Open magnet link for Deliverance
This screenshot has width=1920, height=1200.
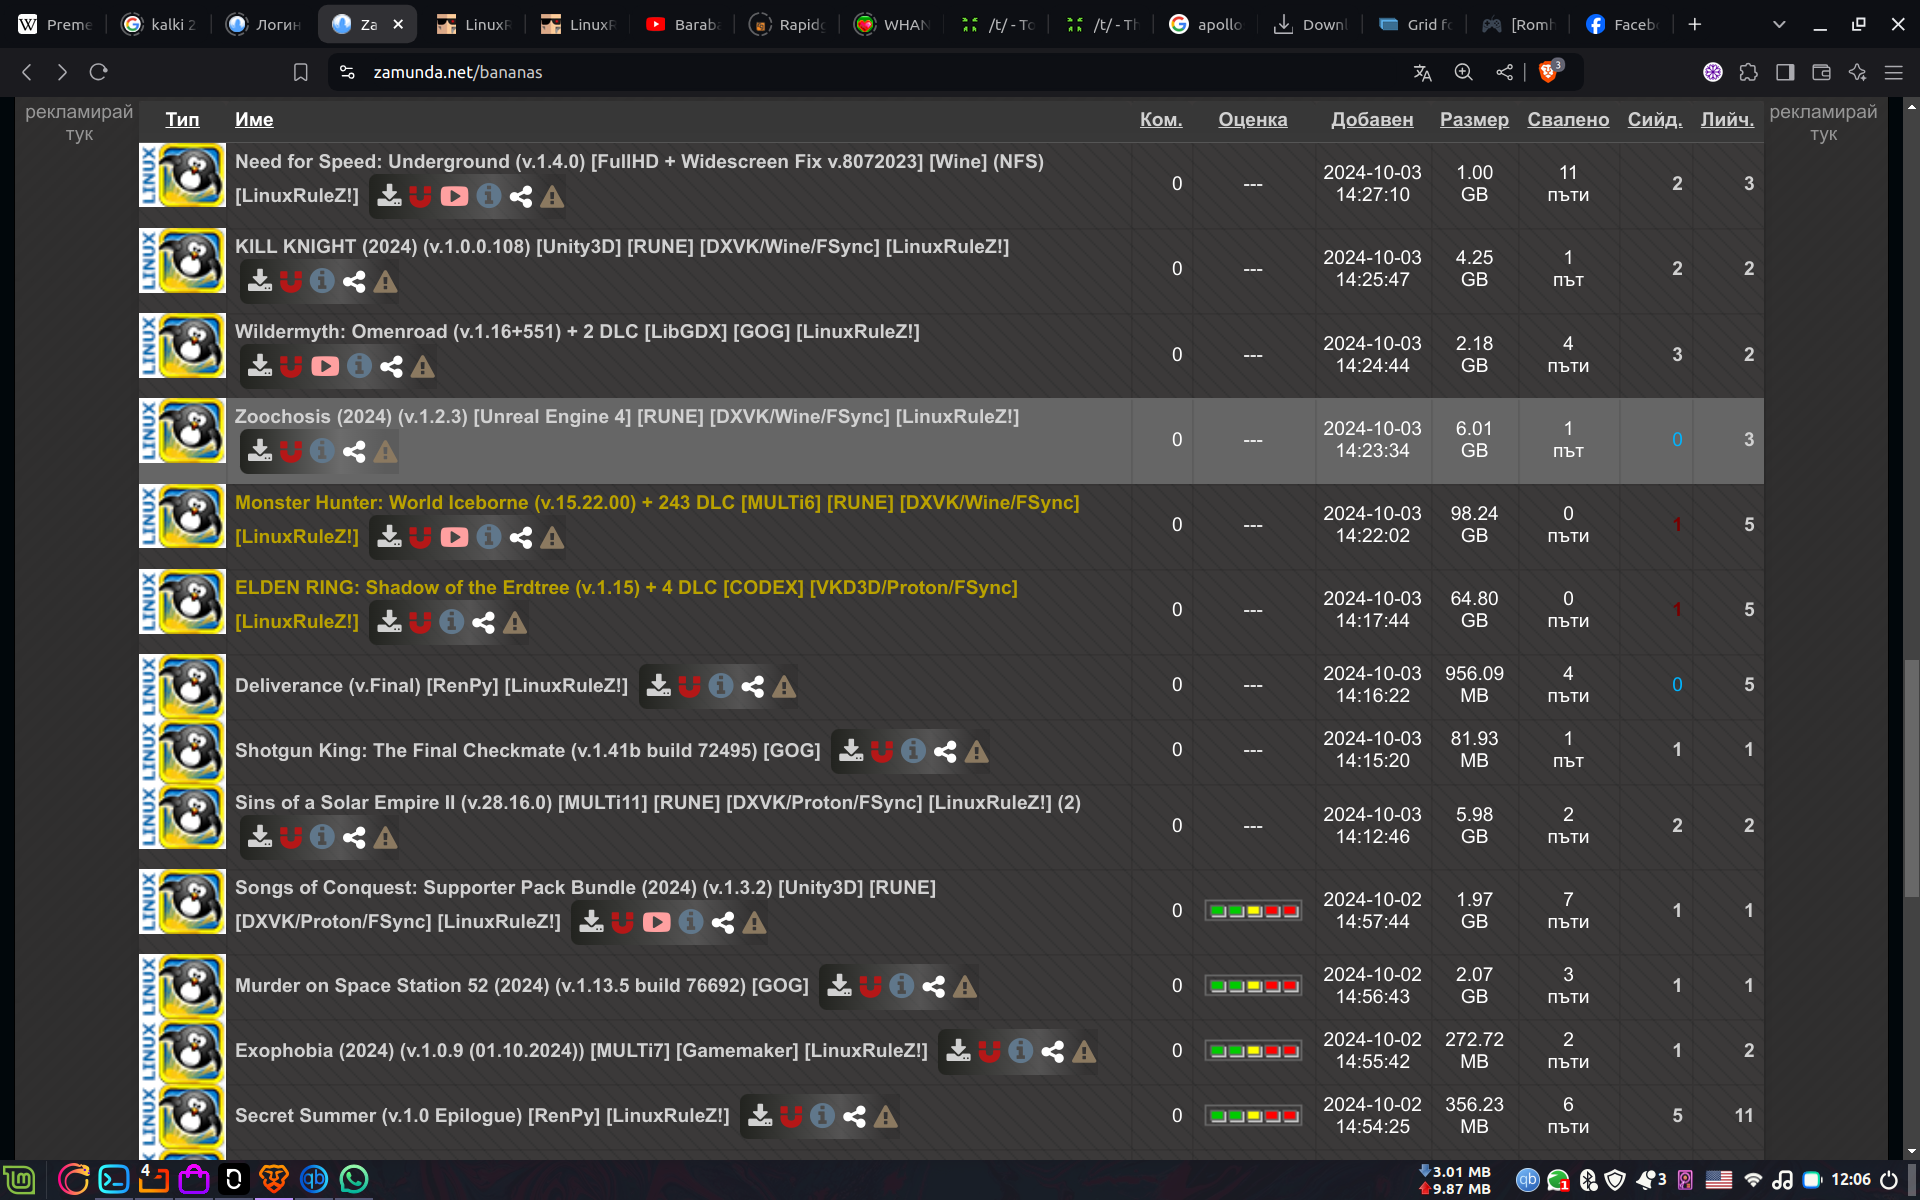pos(689,686)
